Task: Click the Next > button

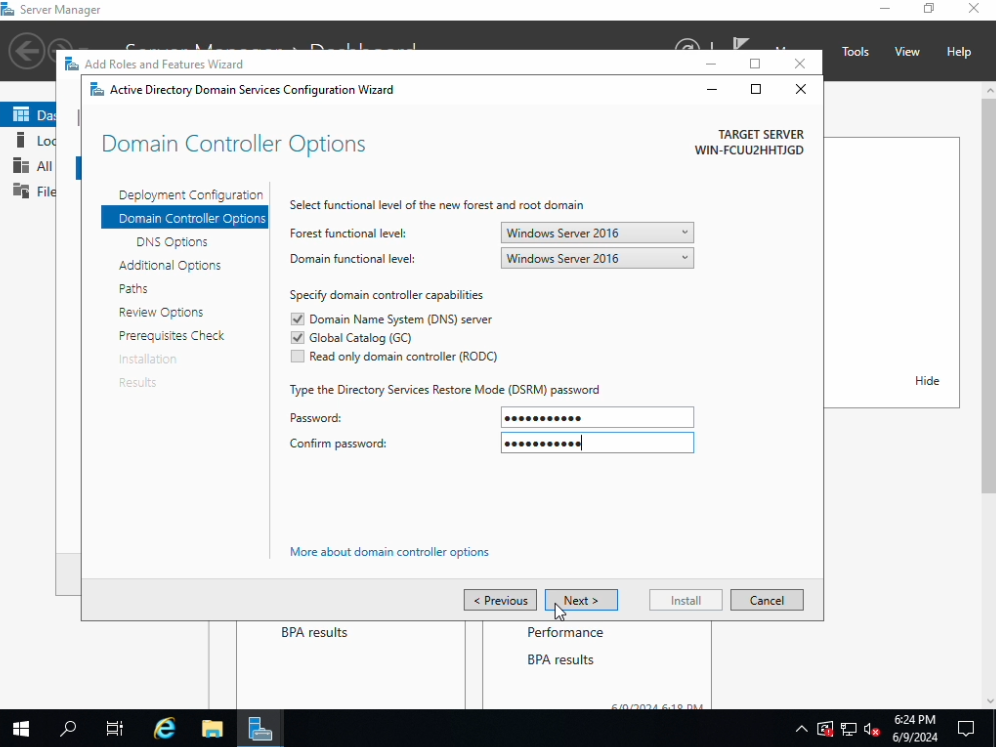Action: pos(581,600)
